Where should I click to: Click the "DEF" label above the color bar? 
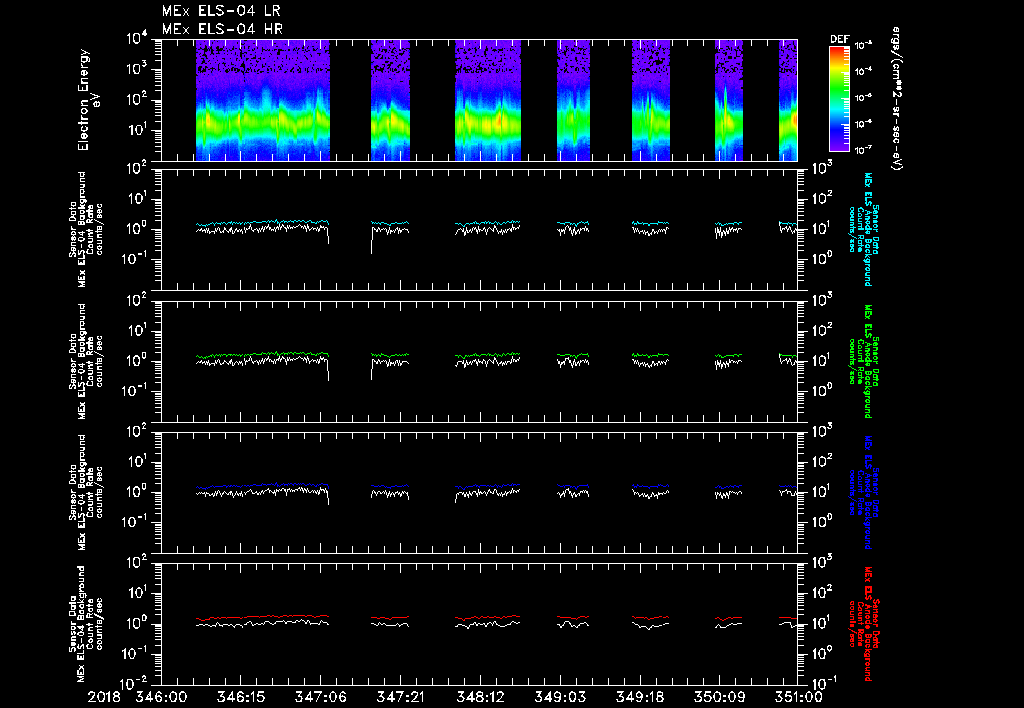pos(840,39)
